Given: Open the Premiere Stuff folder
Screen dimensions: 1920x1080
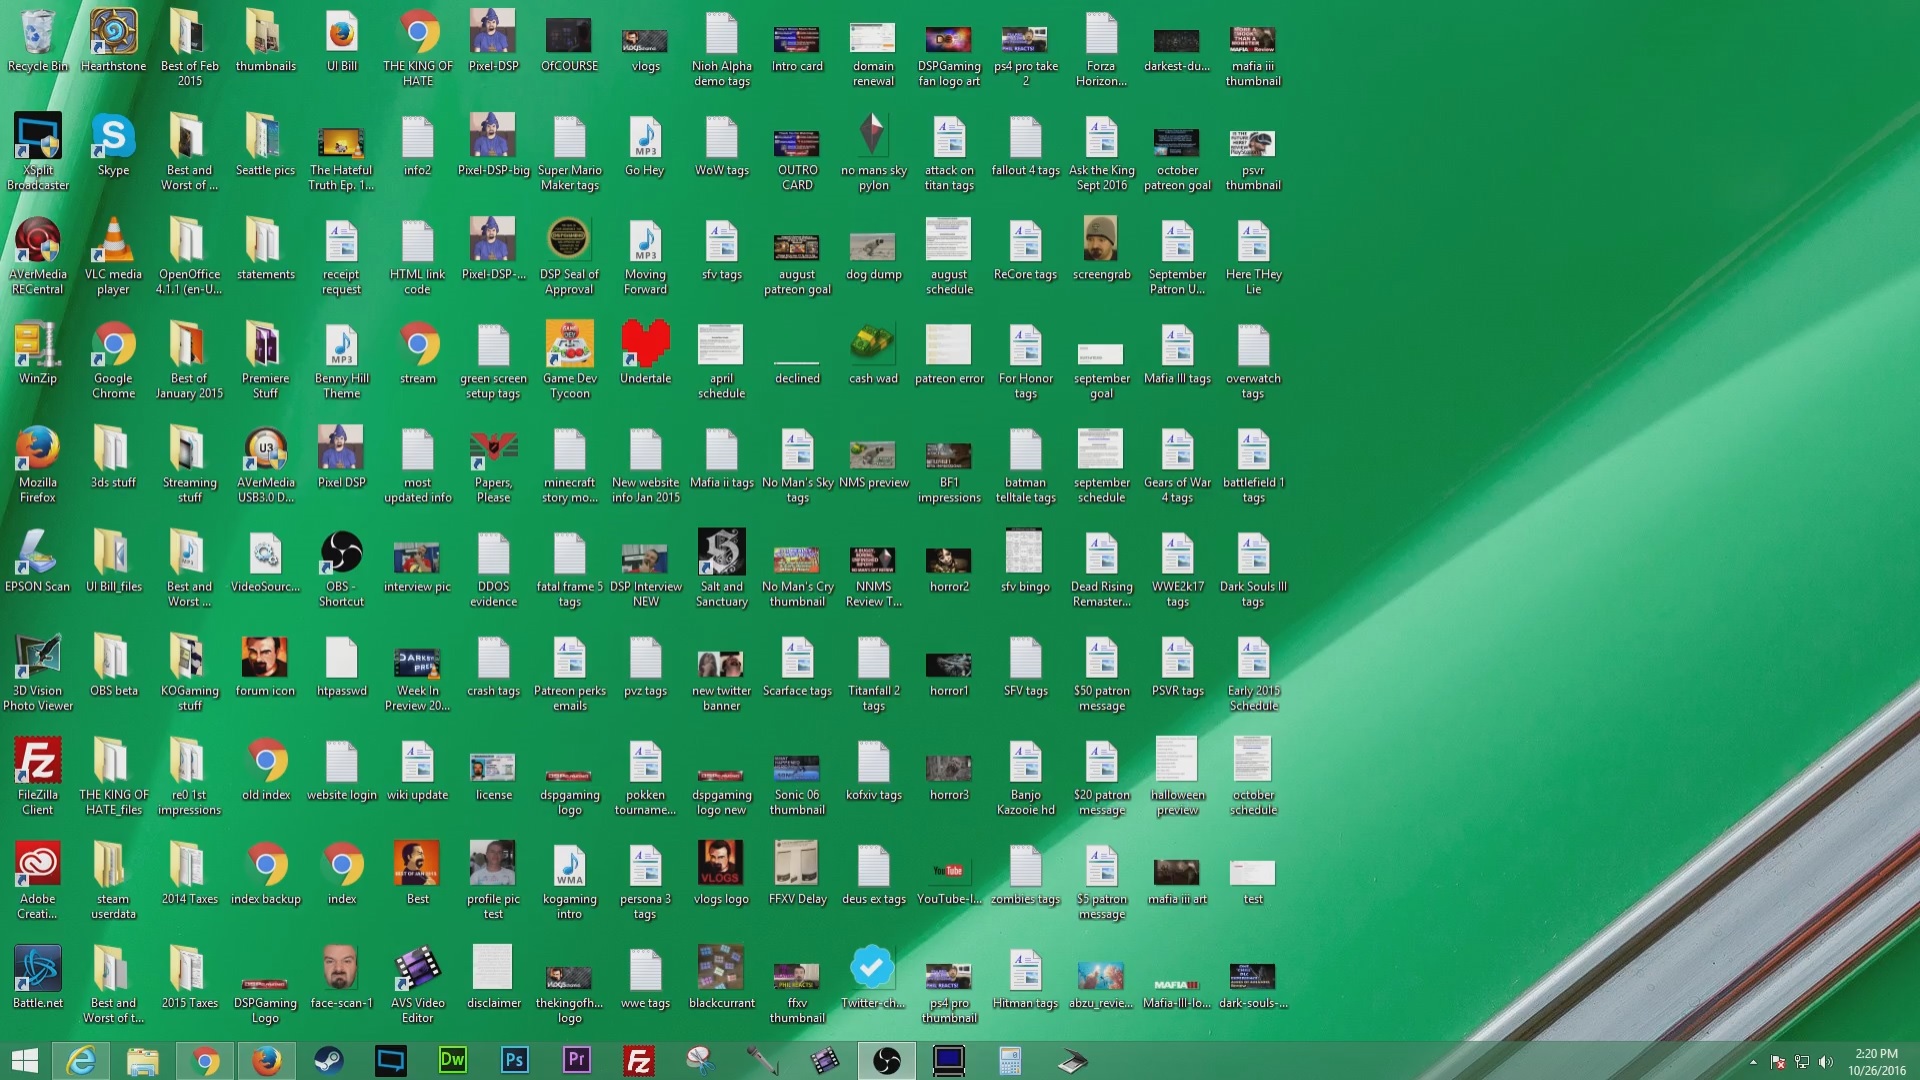Looking at the screenshot, I should (265, 360).
